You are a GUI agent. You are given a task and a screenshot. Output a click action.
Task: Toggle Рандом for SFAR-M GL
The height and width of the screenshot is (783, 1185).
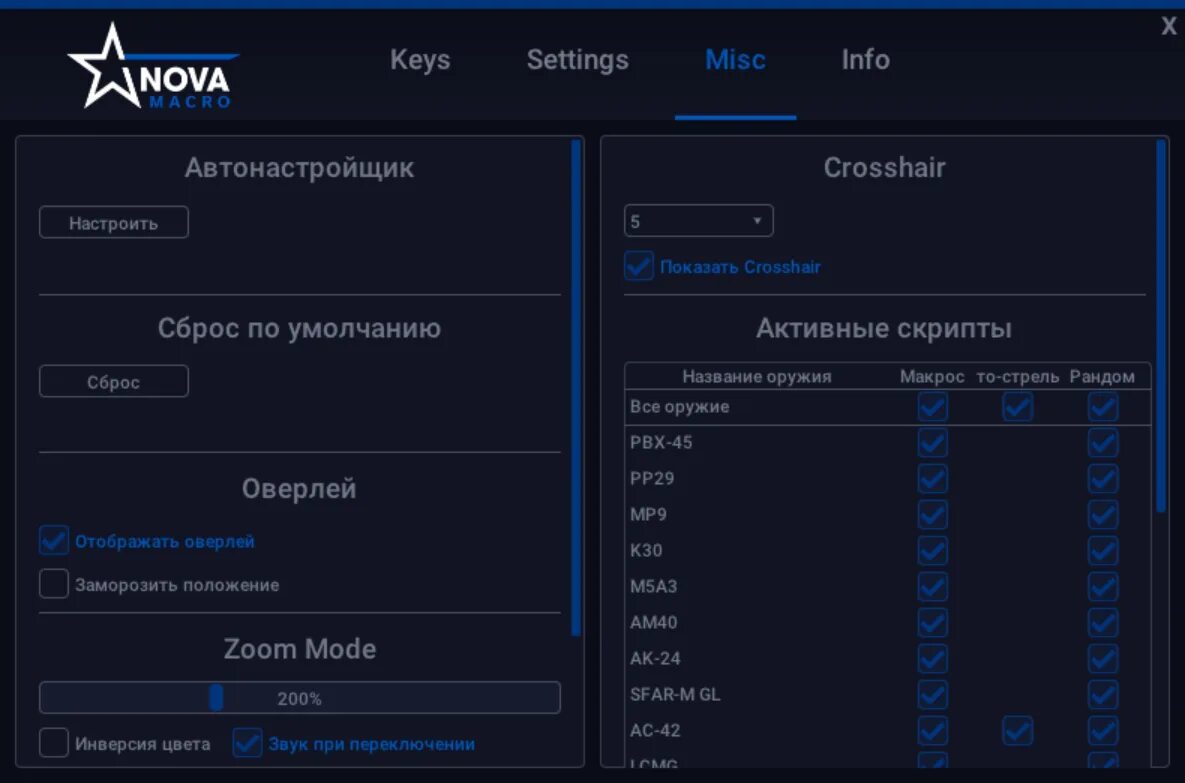tap(1102, 694)
